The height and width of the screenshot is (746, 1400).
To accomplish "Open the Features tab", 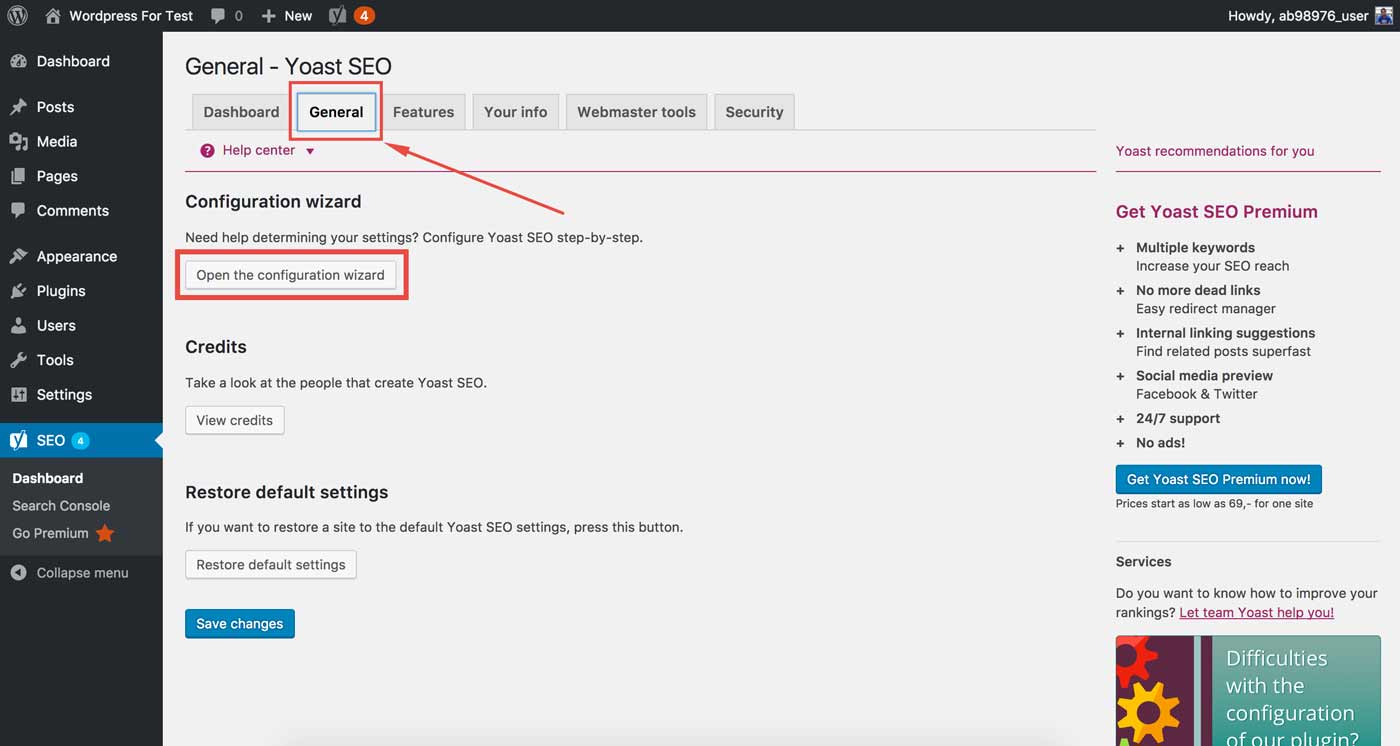I will [x=423, y=112].
